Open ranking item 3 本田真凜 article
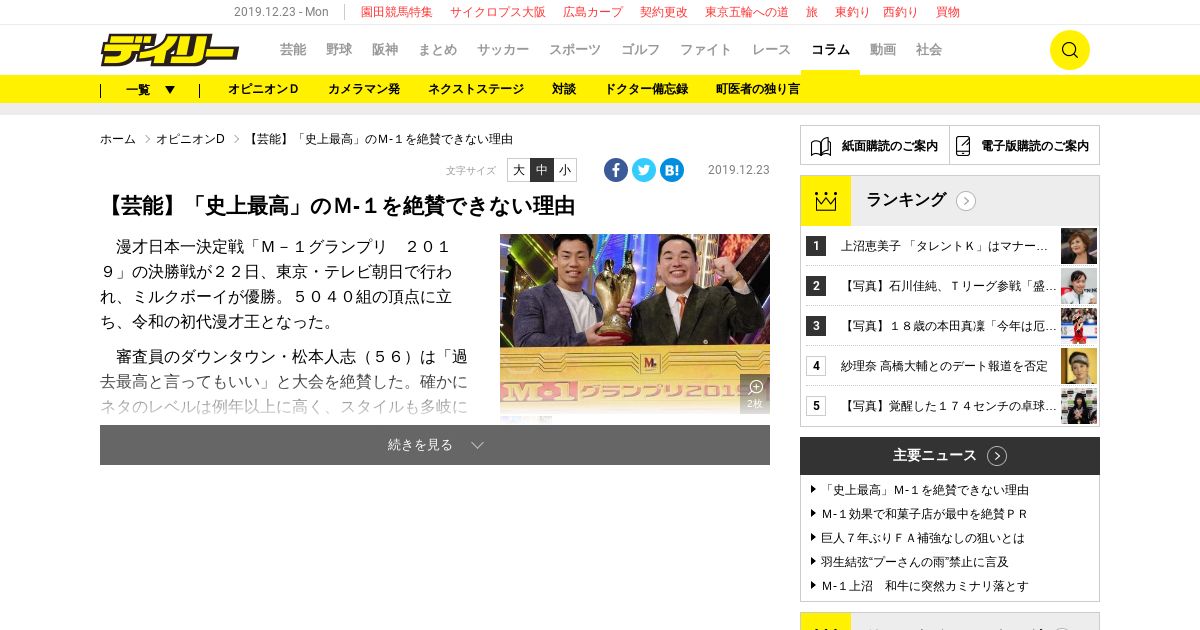 pos(949,326)
